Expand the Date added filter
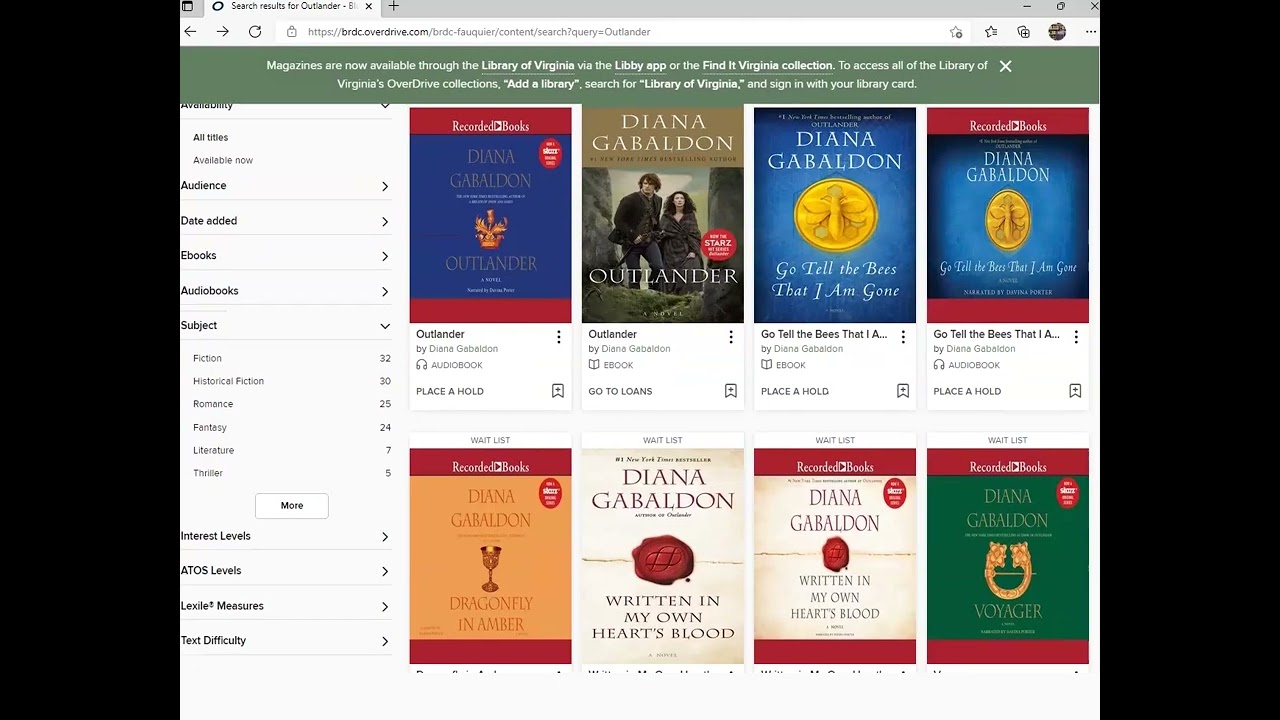The image size is (1280, 720). pyautogui.click(x=285, y=221)
